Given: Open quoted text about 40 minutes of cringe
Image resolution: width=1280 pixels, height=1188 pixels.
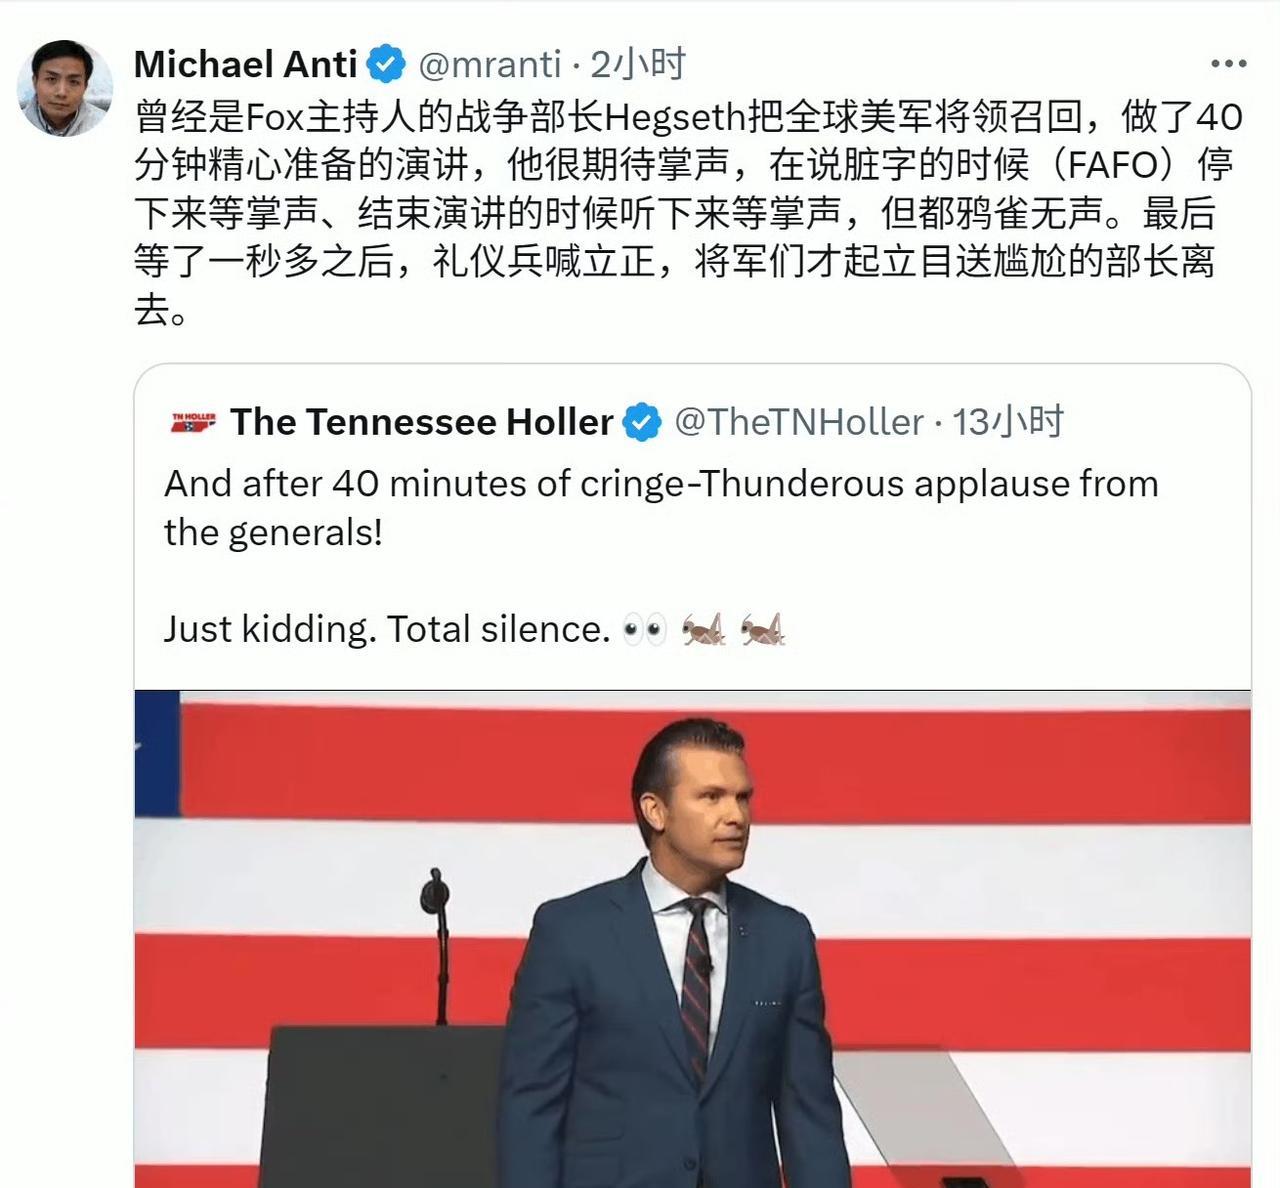Looking at the screenshot, I should coord(661,508).
